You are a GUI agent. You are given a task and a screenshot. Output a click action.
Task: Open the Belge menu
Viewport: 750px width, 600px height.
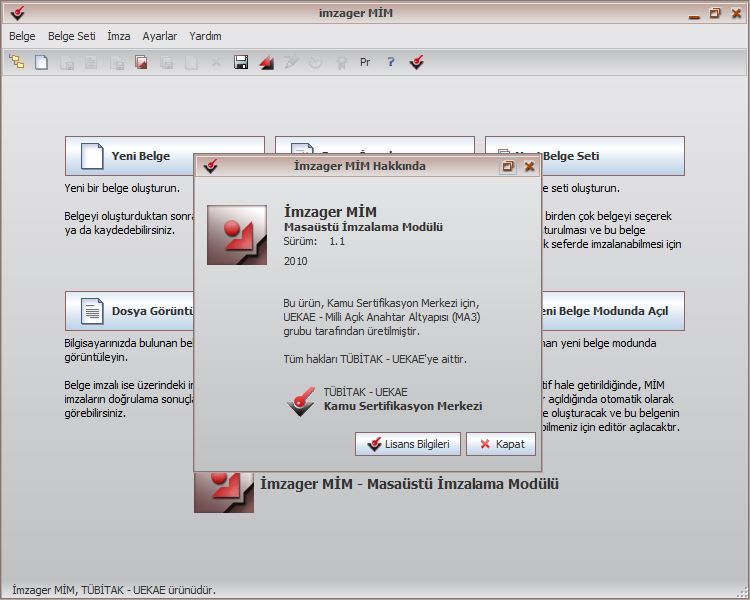[x=22, y=36]
